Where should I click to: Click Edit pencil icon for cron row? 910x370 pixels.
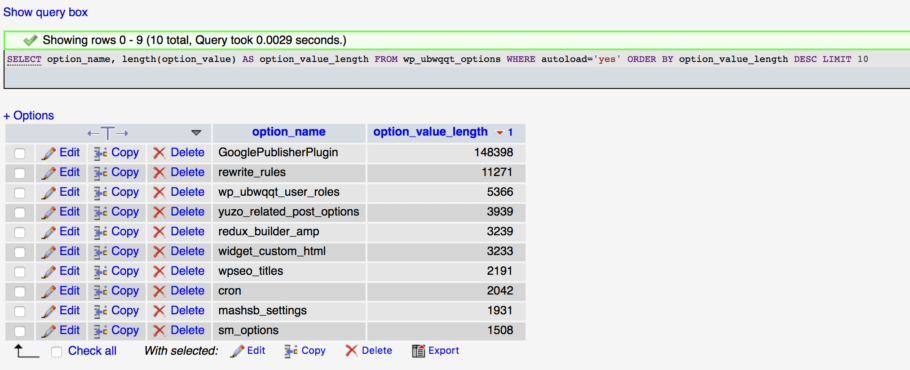click(x=50, y=291)
